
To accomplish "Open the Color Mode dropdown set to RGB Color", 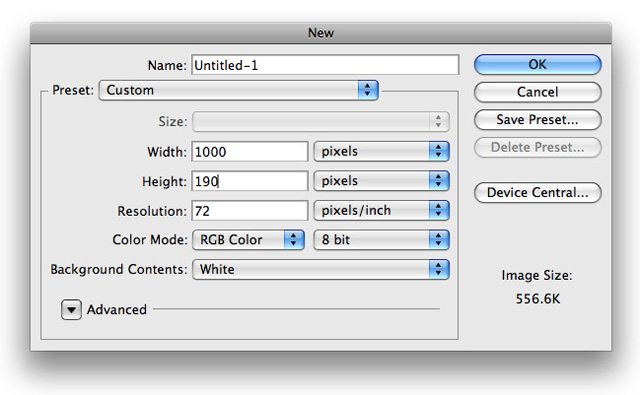I will (x=248, y=240).
